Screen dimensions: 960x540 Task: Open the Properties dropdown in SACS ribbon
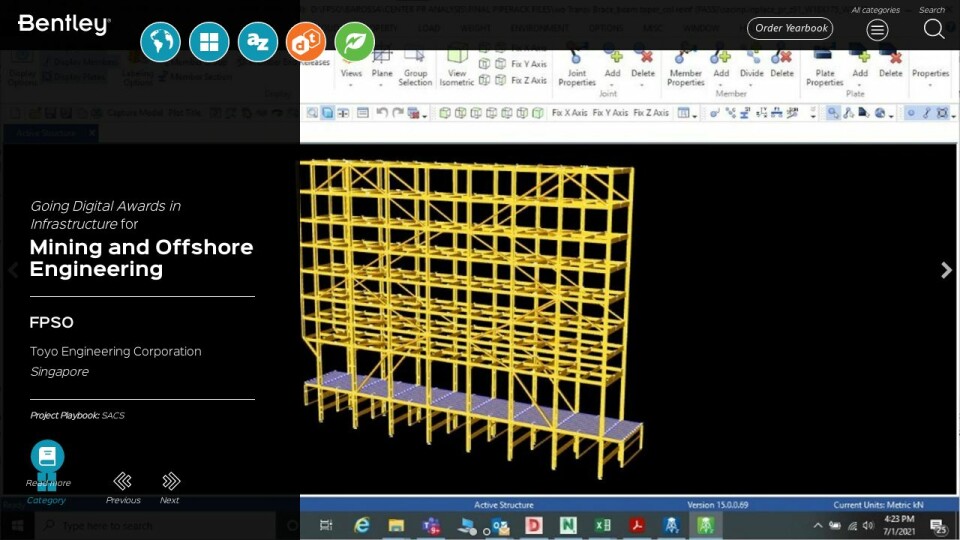click(931, 73)
